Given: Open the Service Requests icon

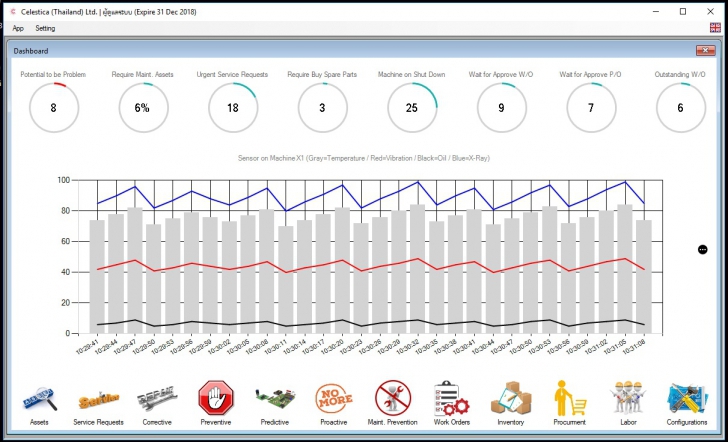Looking at the screenshot, I should coord(98,400).
